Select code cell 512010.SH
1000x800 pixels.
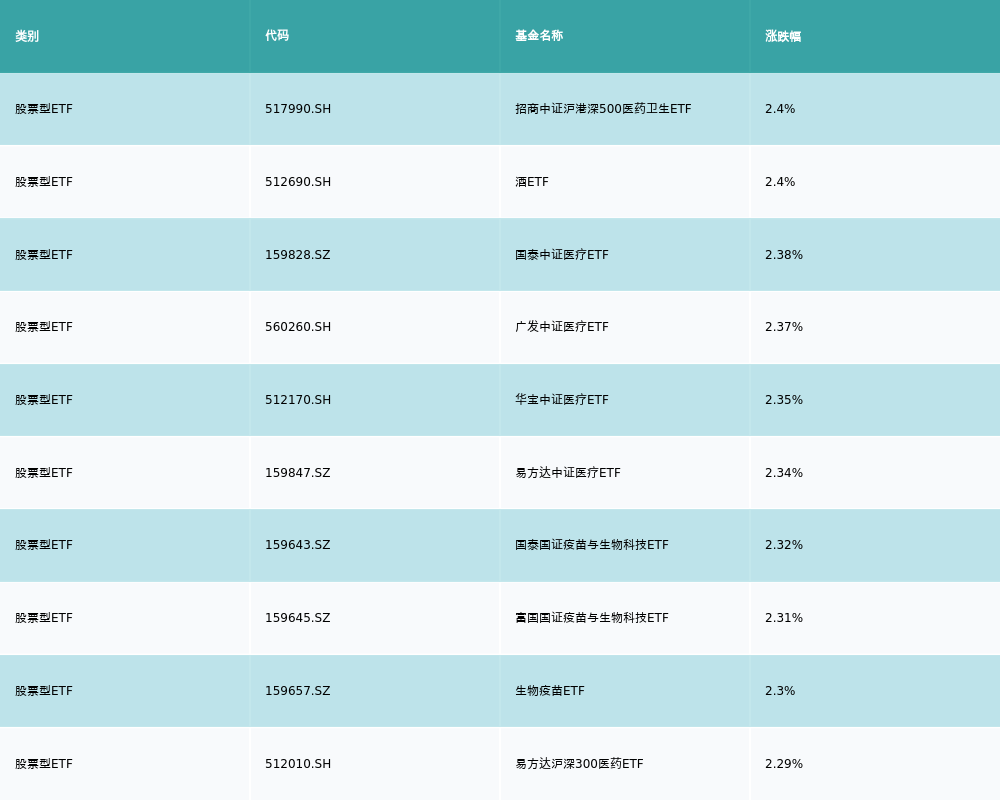pyautogui.click(x=298, y=764)
